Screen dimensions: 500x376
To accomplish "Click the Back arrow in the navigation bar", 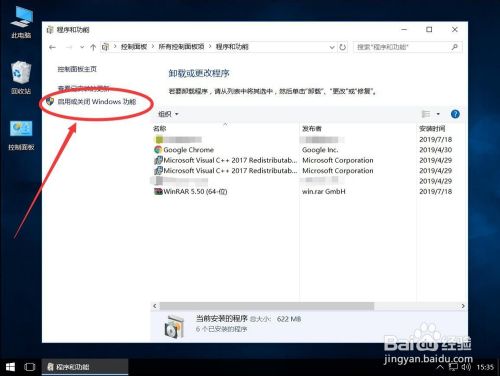I will point(52,47).
